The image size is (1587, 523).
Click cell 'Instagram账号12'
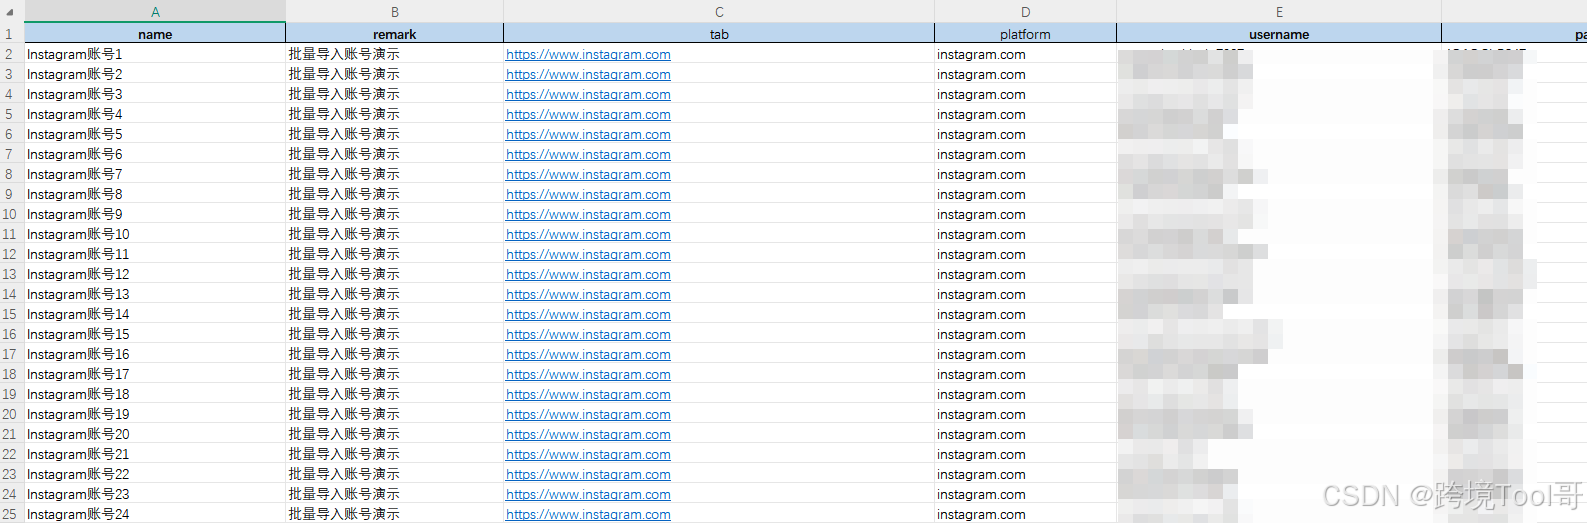tap(155, 274)
